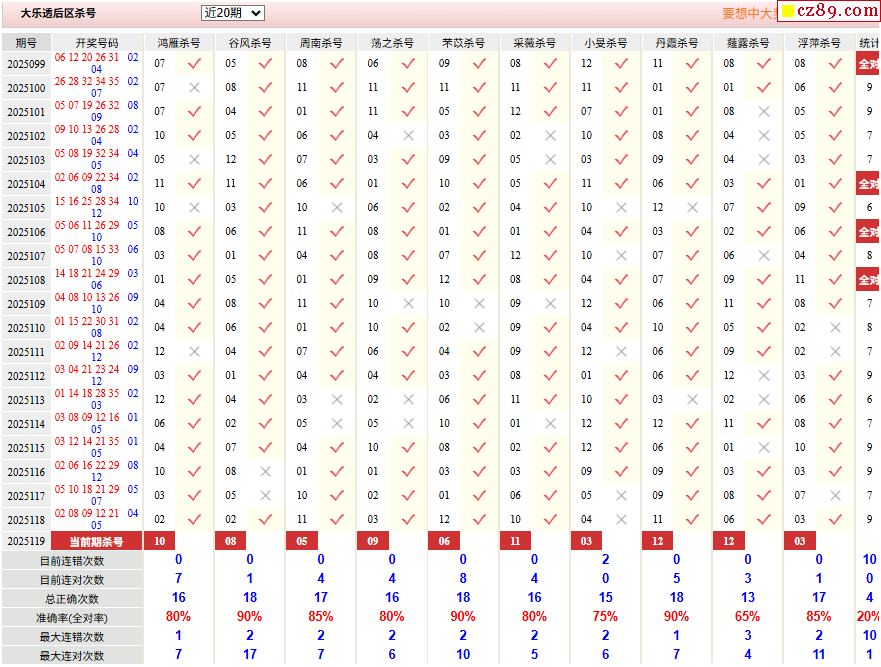Click the 准确率(全对率) row label

[x=72, y=618]
